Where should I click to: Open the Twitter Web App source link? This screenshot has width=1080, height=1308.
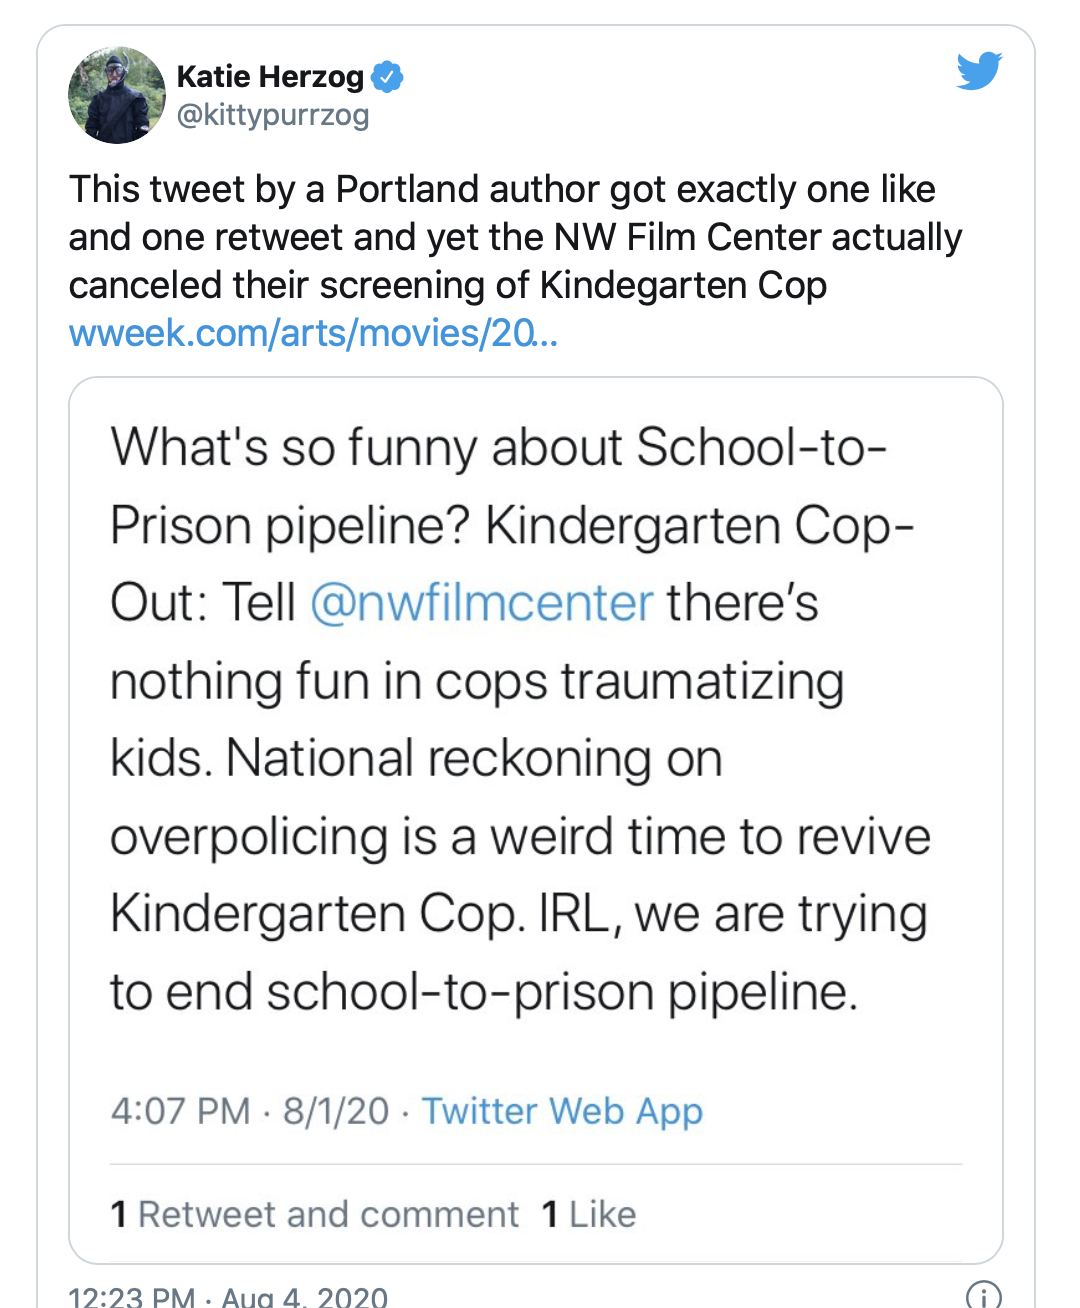point(562,1111)
